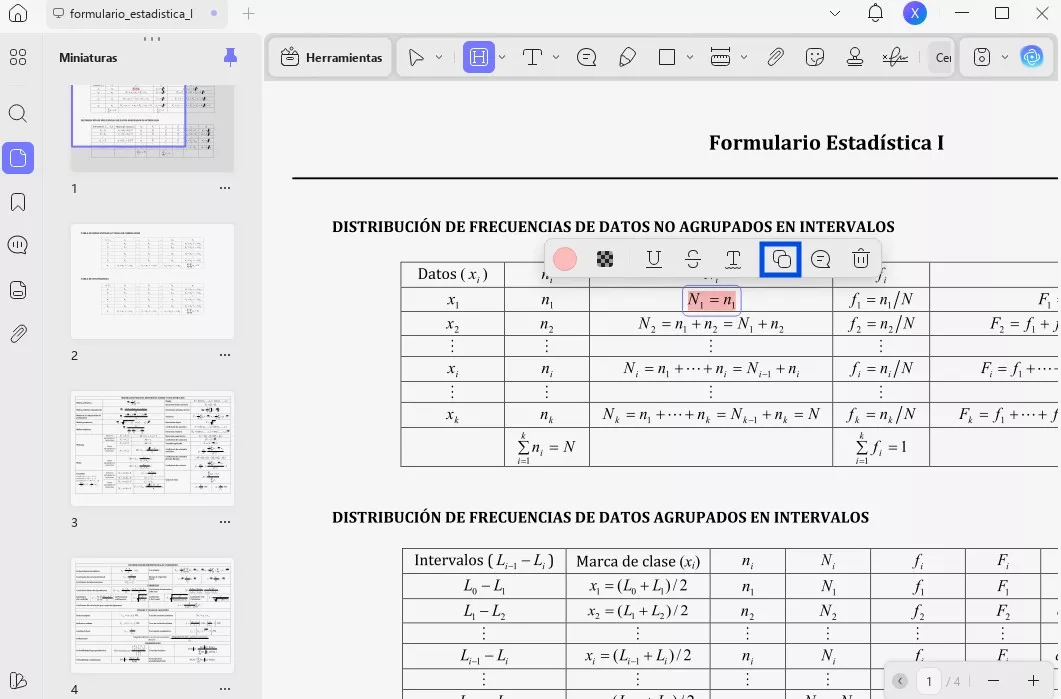Open the comments panel in sidebar
1061x699 pixels.
click(18, 245)
